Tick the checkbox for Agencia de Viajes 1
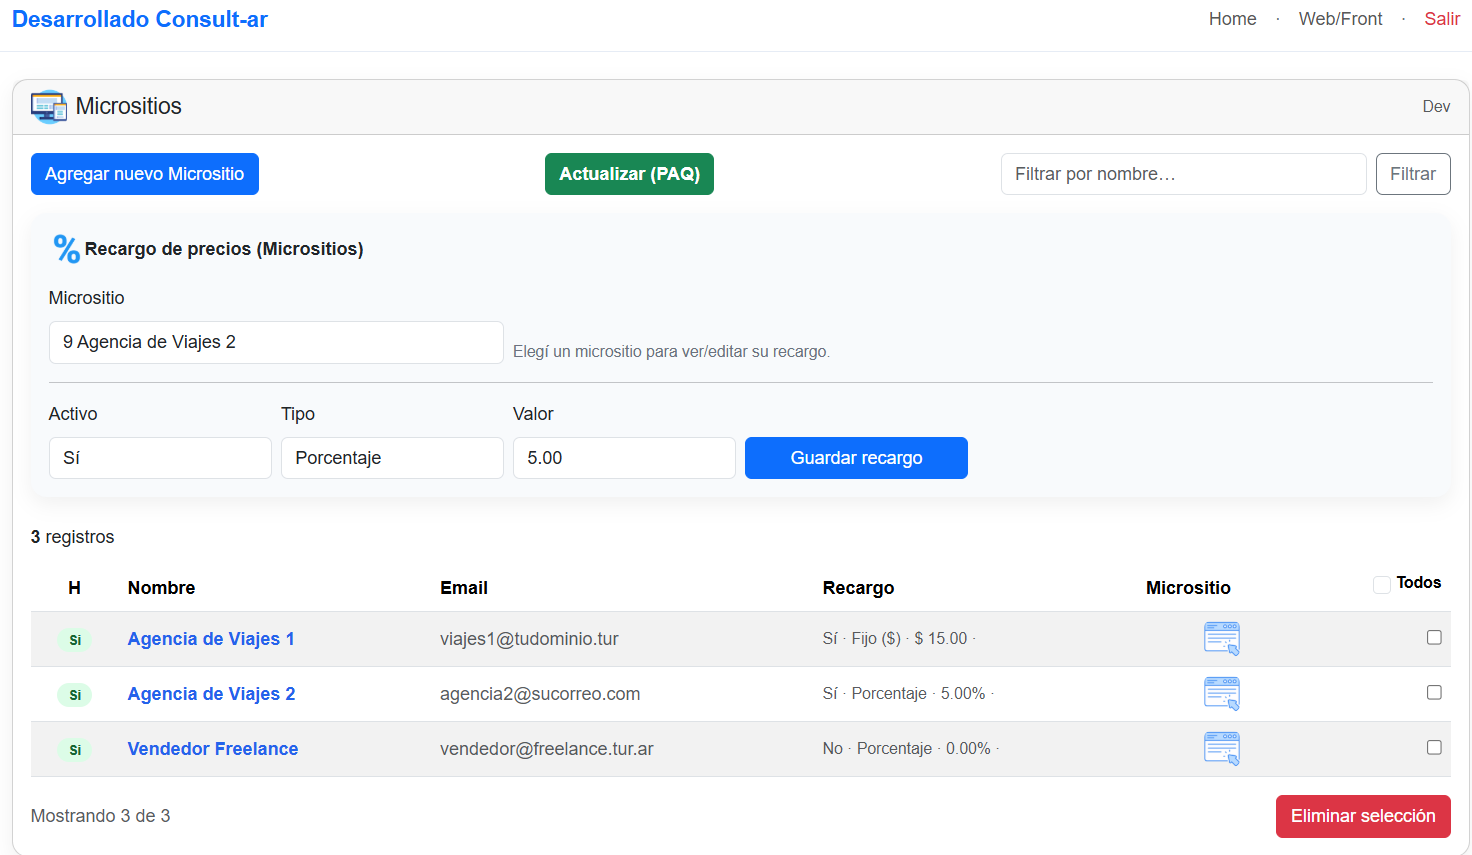Screen dimensions: 1472x855 tap(1434, 638)
